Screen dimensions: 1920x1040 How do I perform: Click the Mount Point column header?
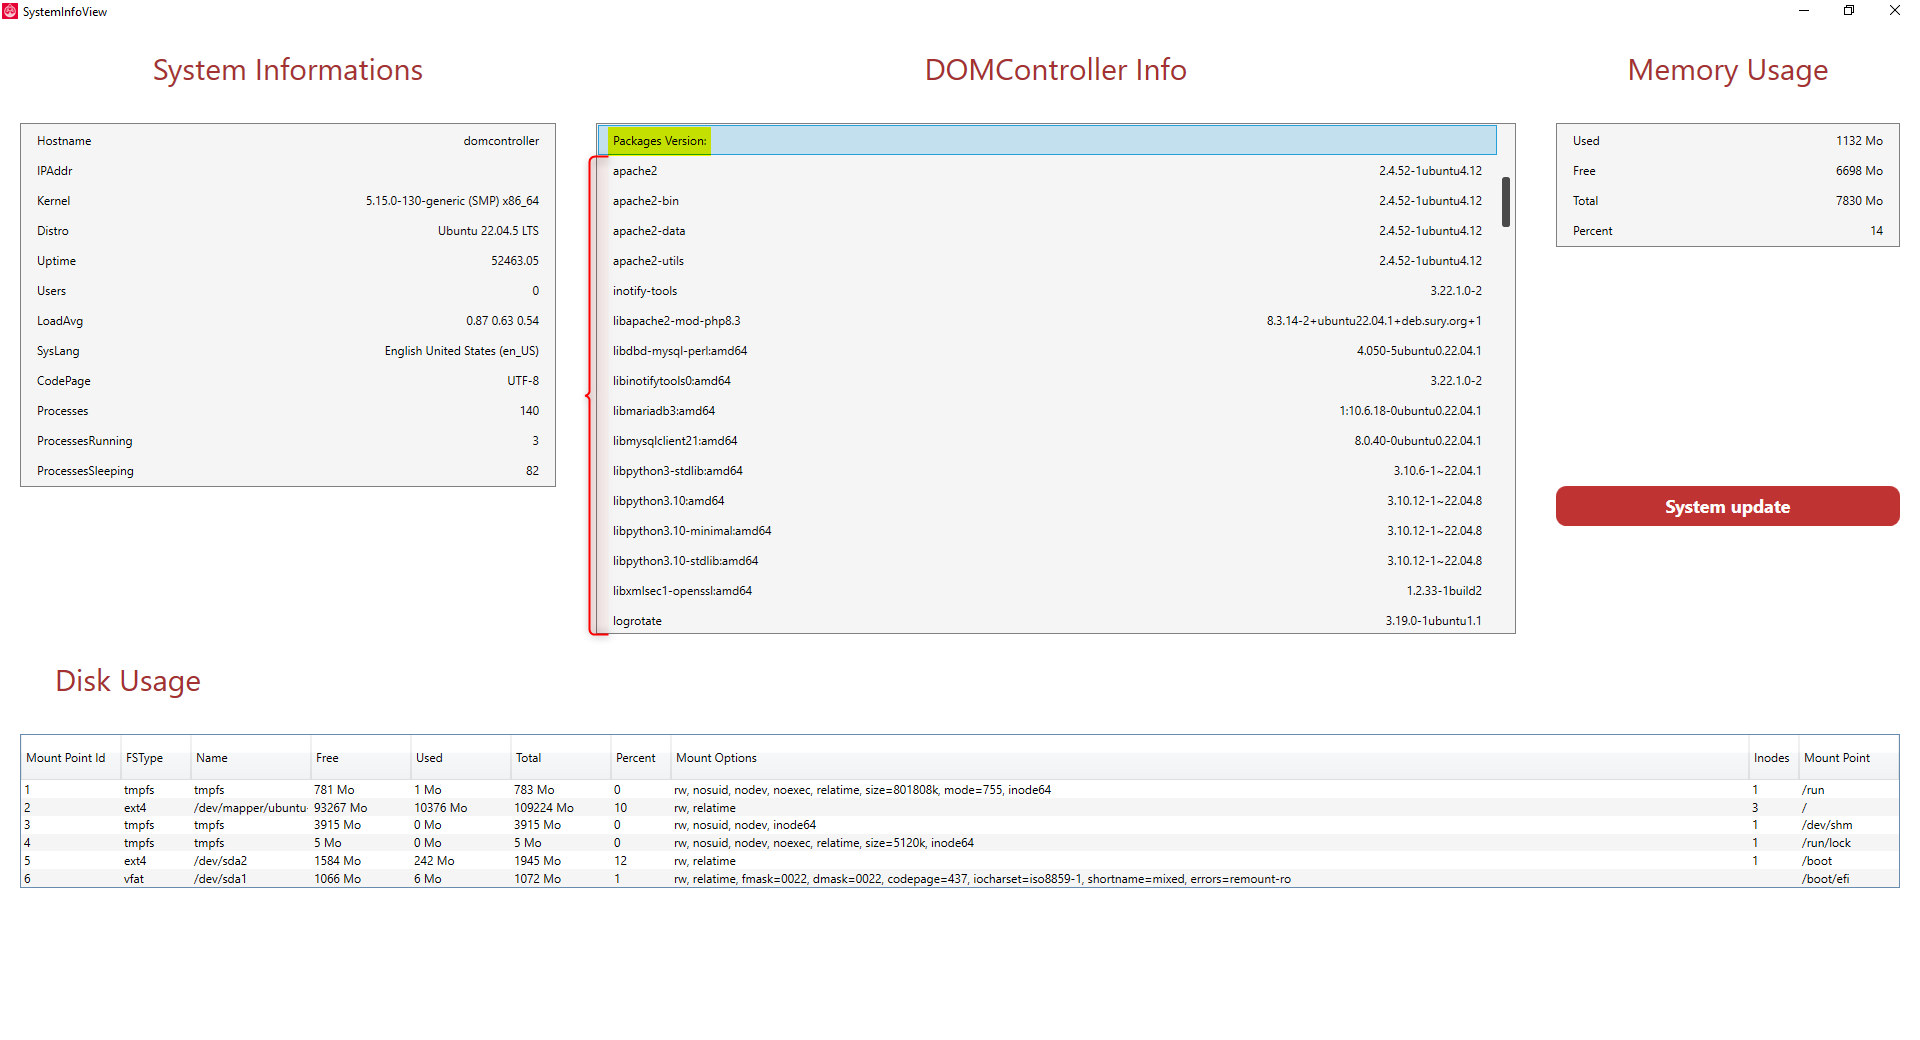click(x=1848, y=758)
